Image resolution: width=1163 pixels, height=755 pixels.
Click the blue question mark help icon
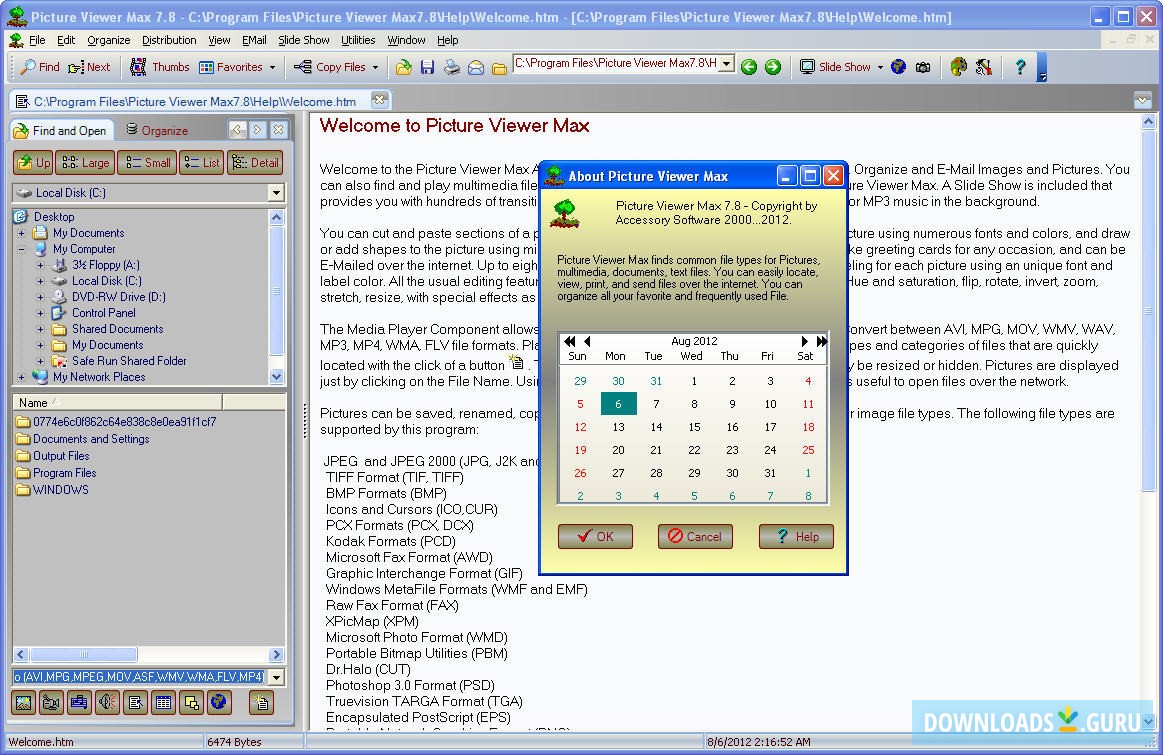pyautogui.click(x=1021, y=67)
